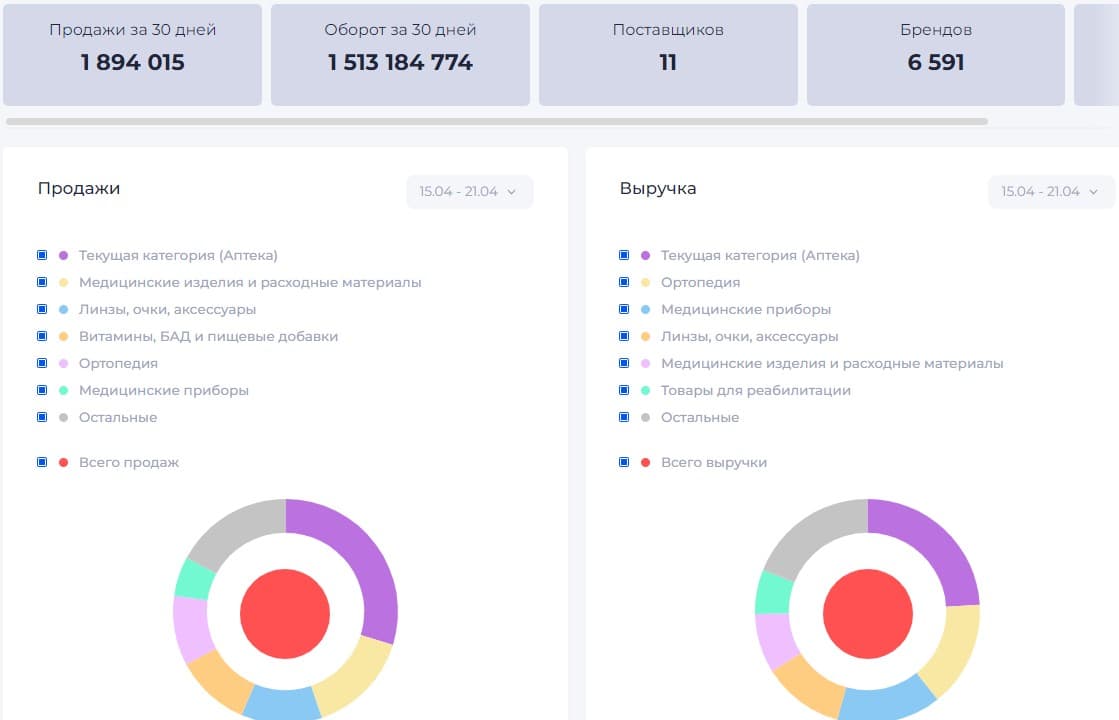Toggle Витамины, БАД и пищевые добавки checkbox
Viewport: 1119px width, 720px height.
click(x=42, y=336)
